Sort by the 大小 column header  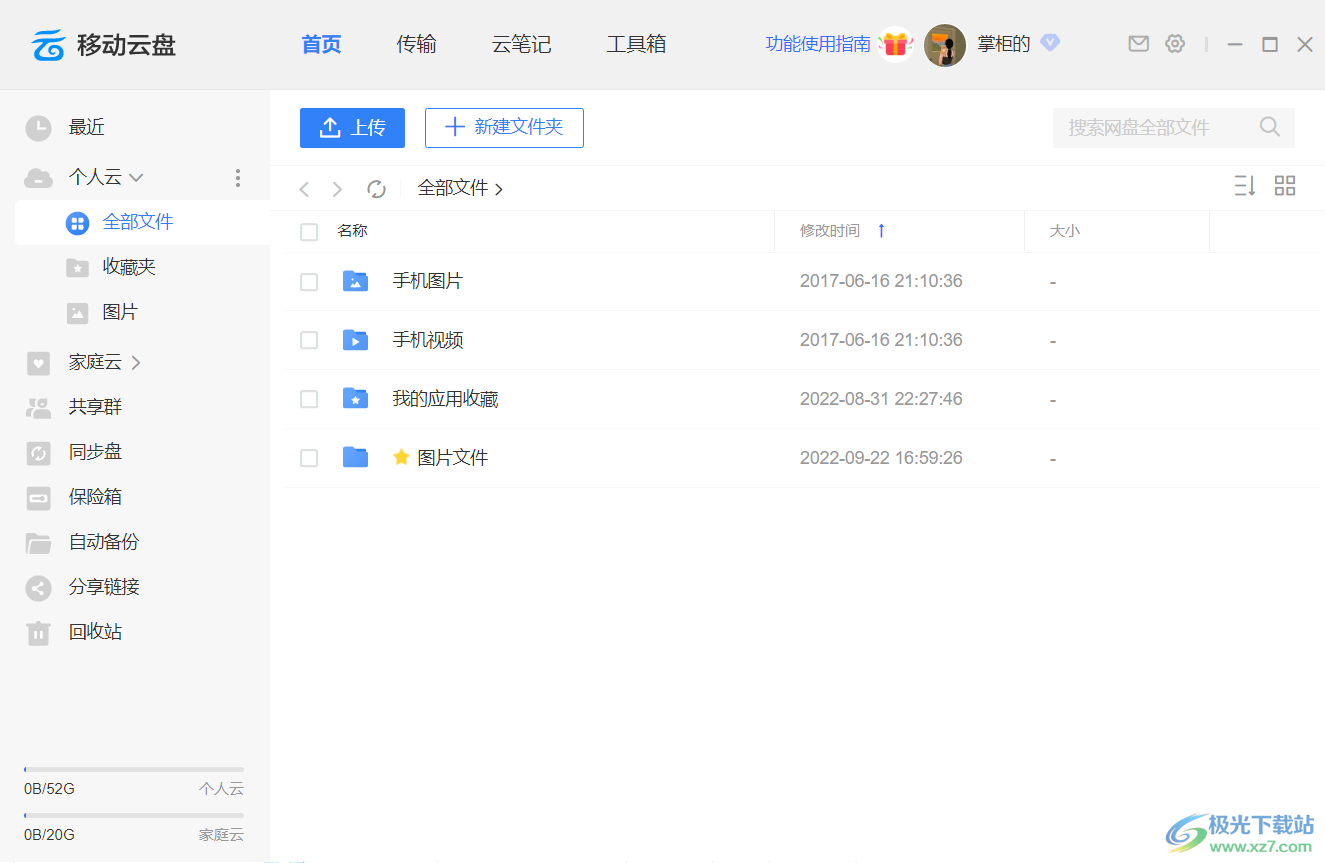(x=1064, y=231)
